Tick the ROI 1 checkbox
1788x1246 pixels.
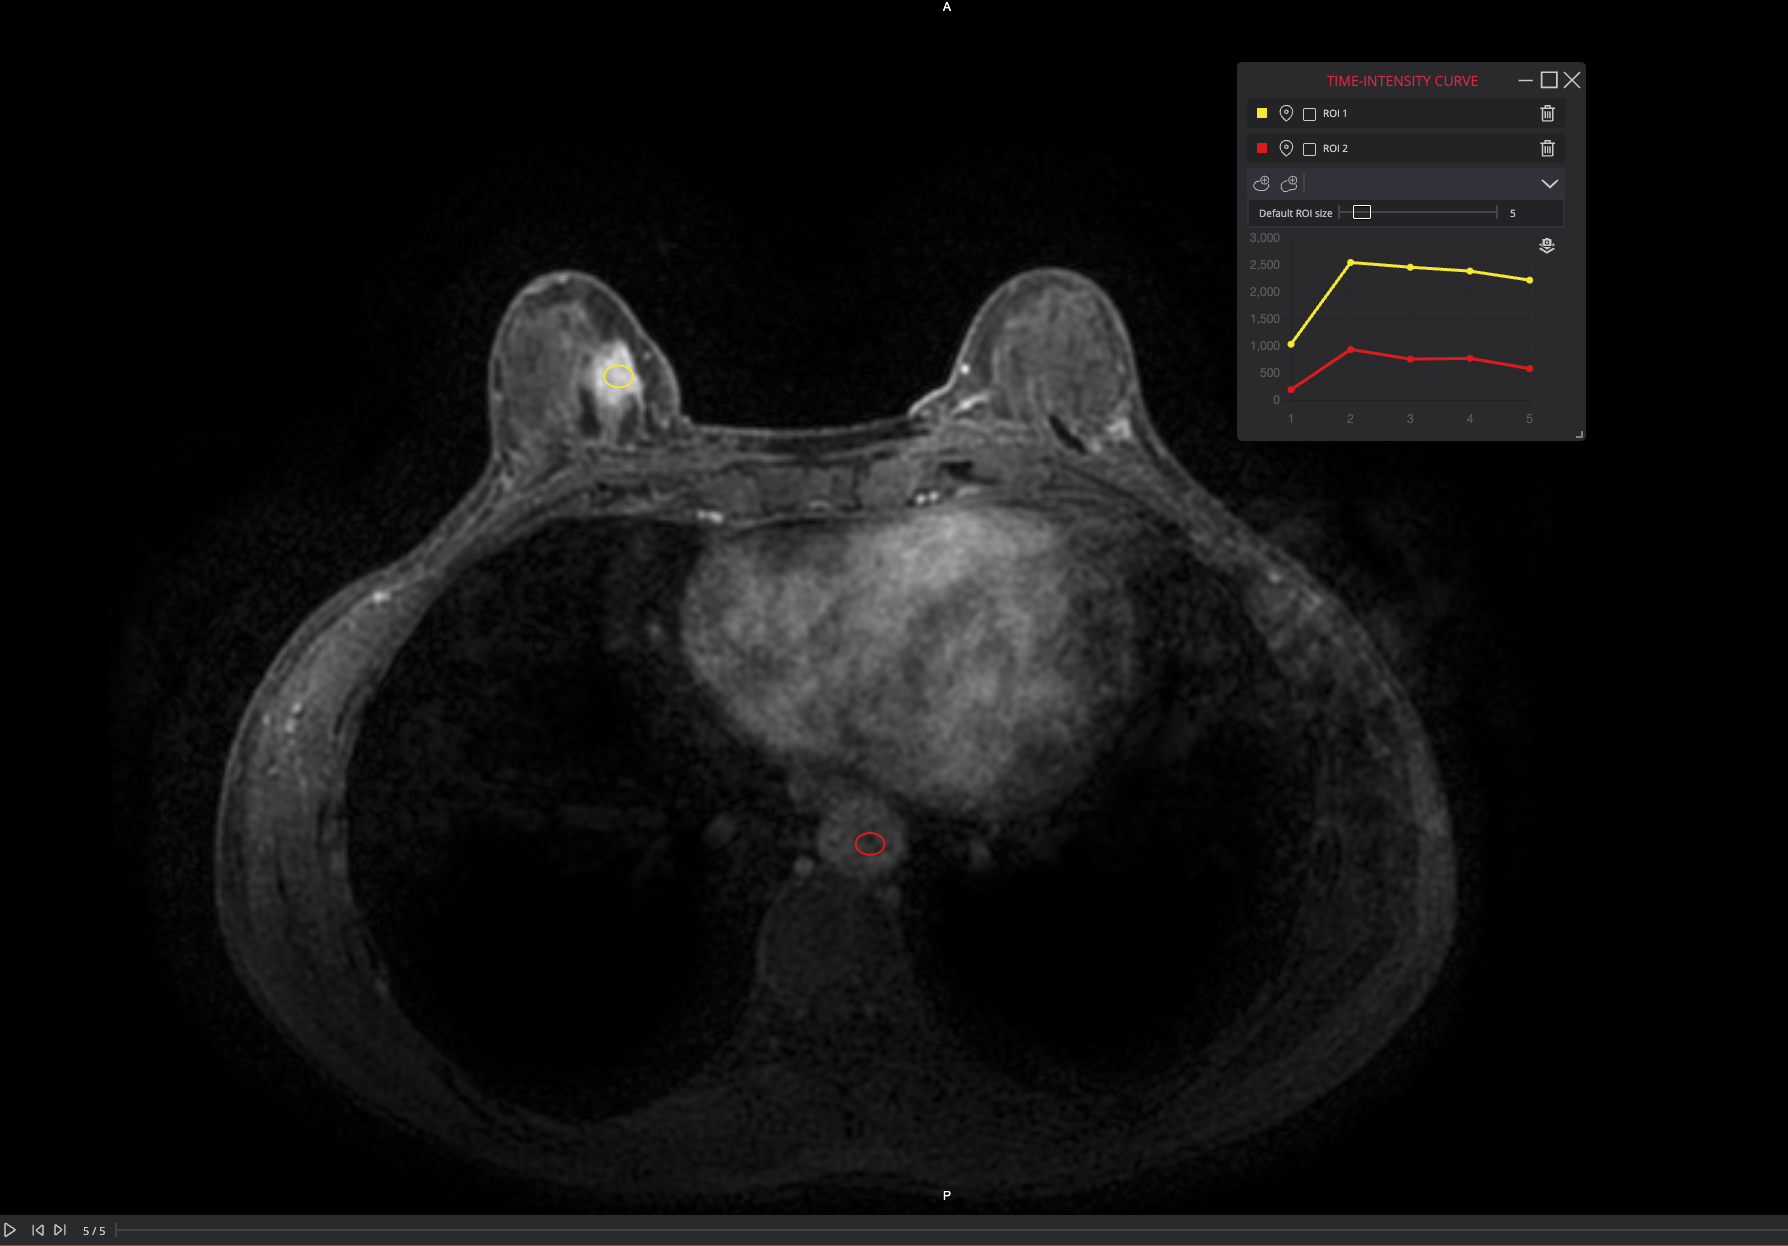[1309, 114]
